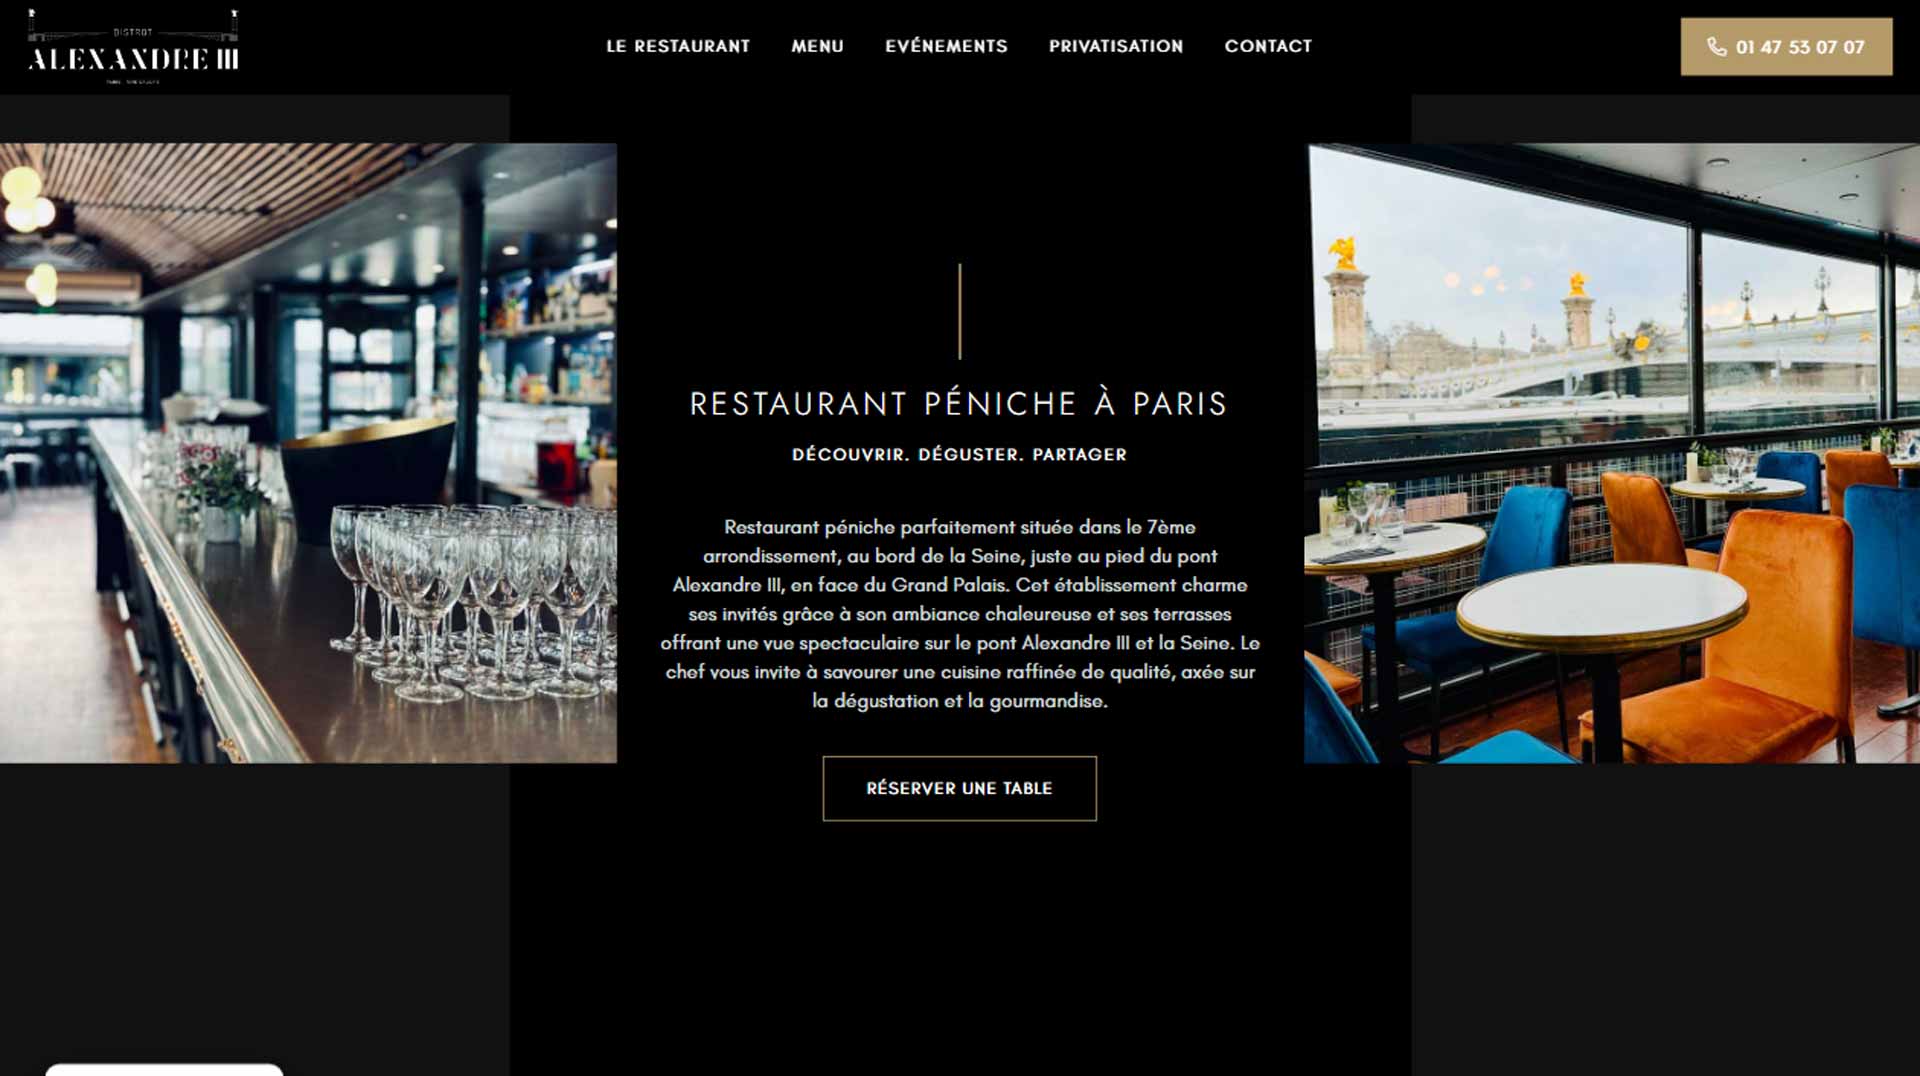Click the golden statue atop bridge pillar

point(1344,252)
